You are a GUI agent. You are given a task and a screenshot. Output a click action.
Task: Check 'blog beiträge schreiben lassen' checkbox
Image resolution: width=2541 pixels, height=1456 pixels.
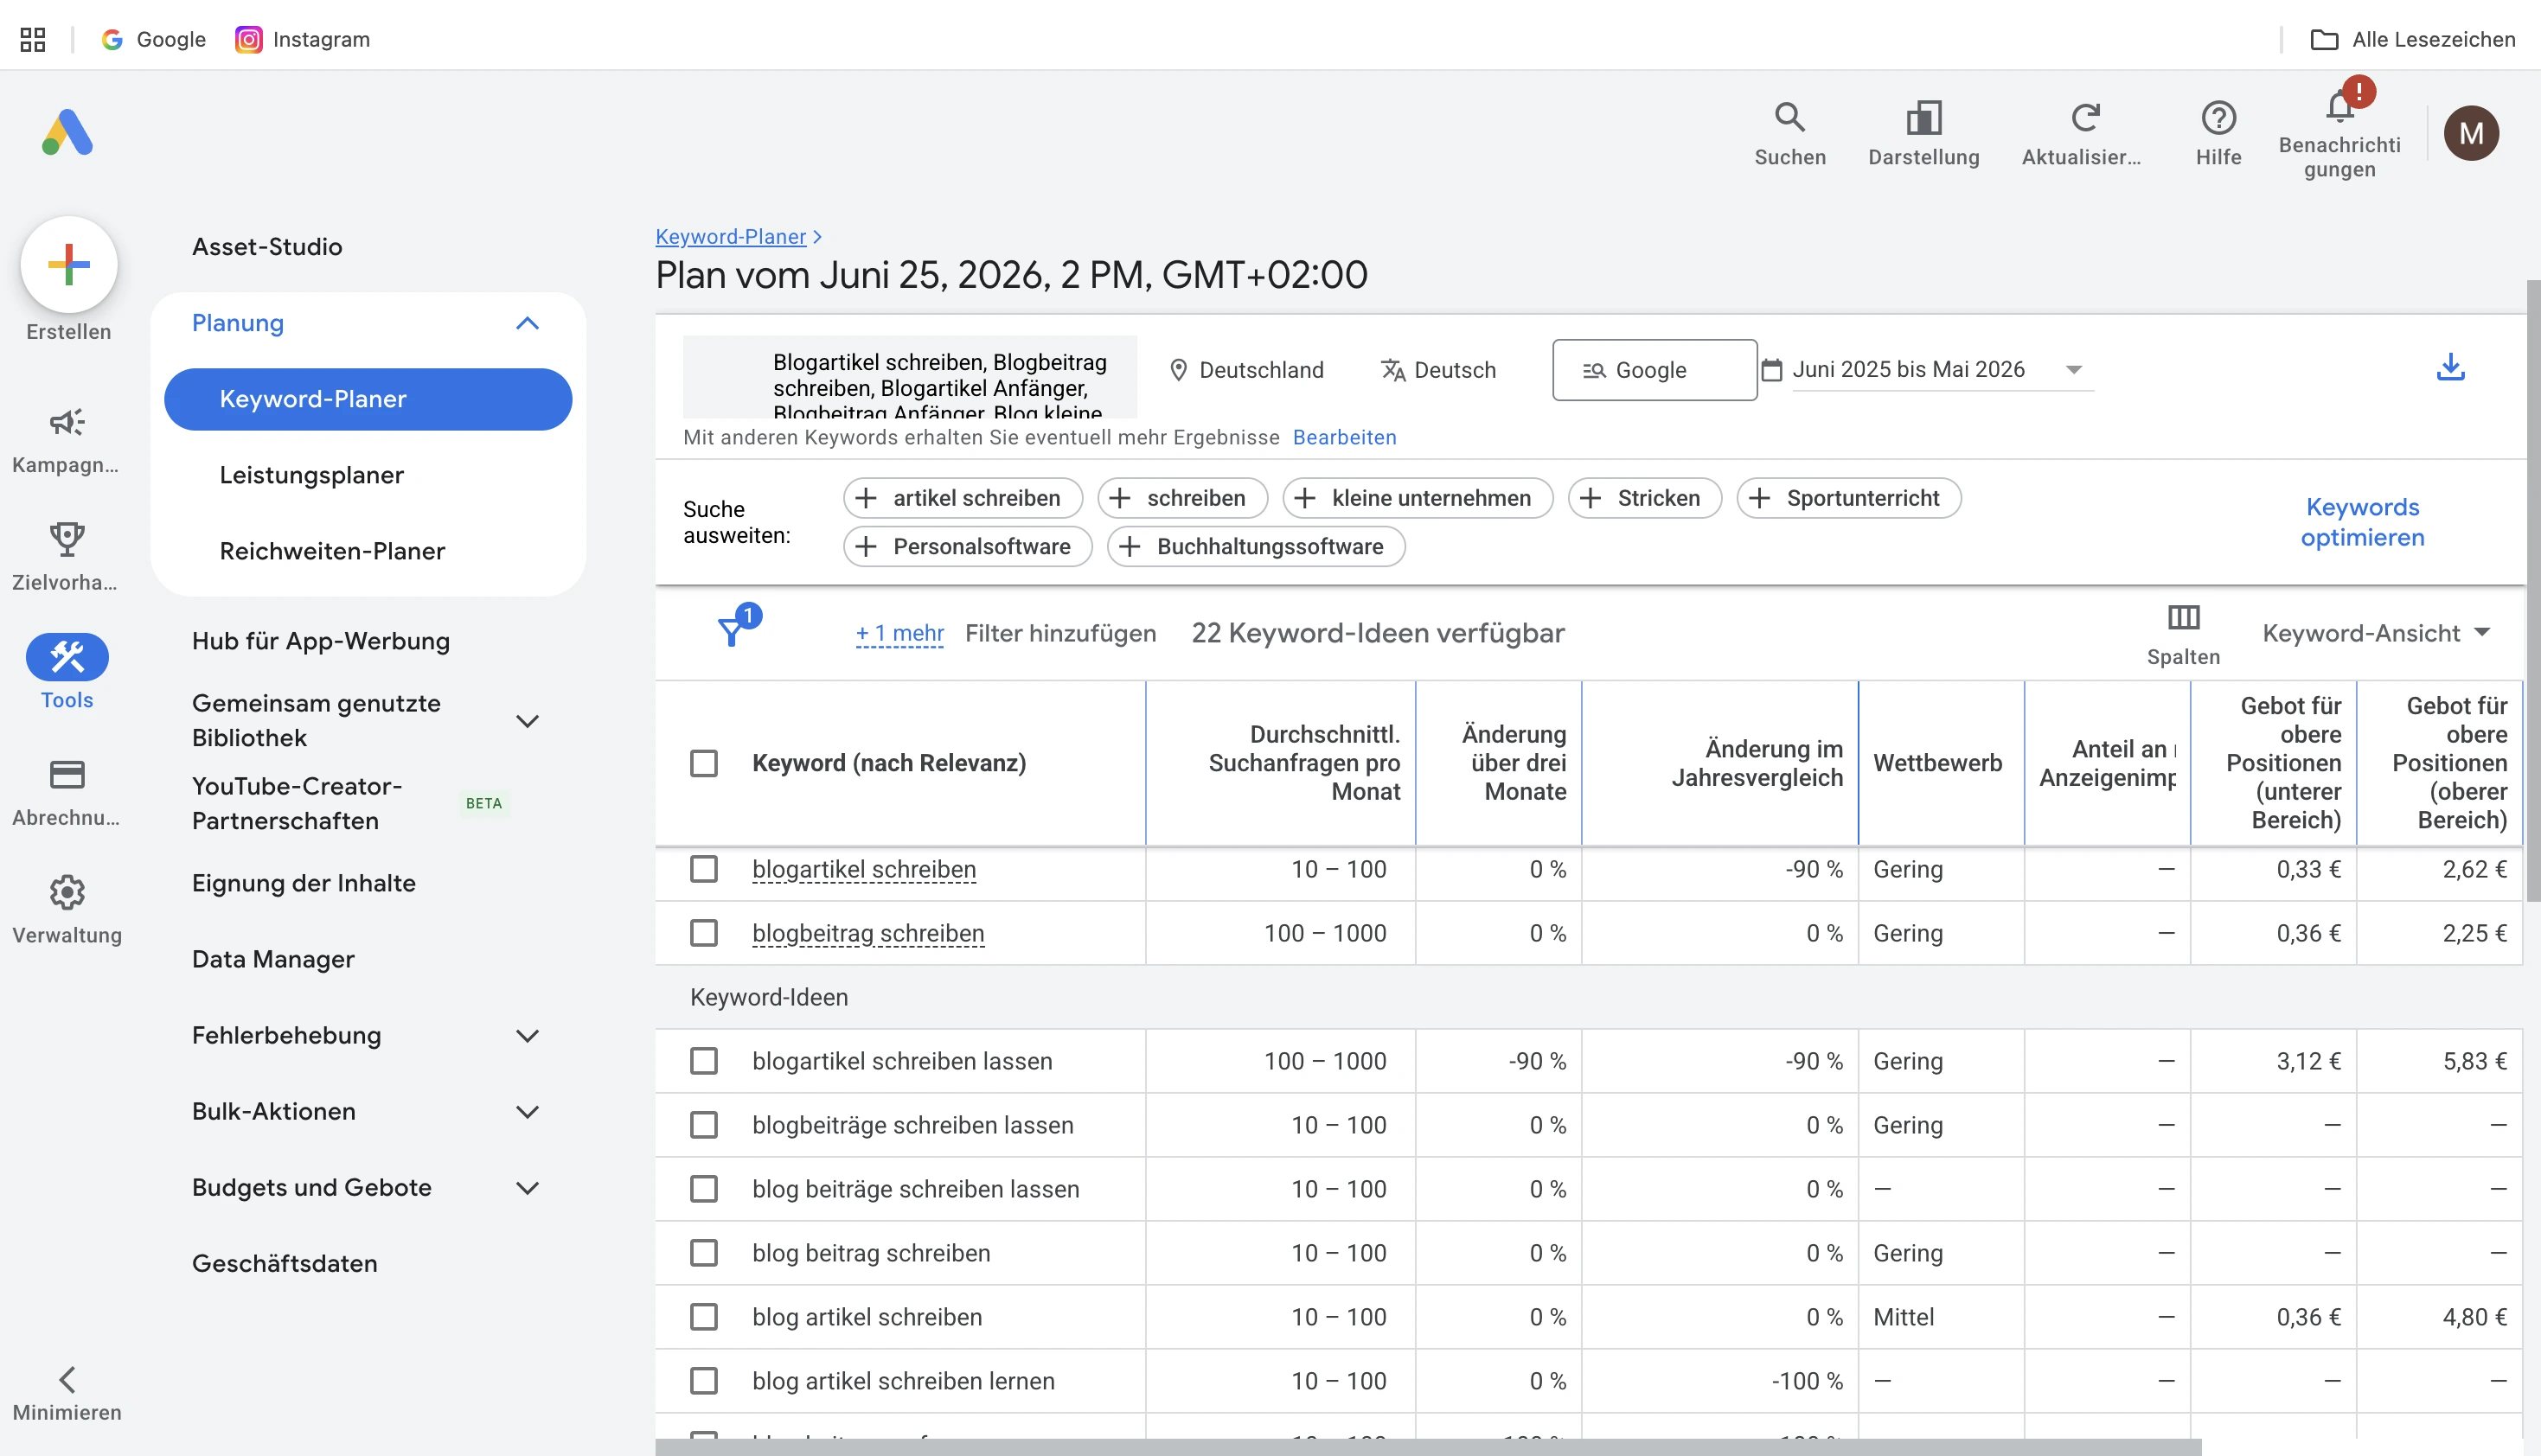click(704, 1189)
